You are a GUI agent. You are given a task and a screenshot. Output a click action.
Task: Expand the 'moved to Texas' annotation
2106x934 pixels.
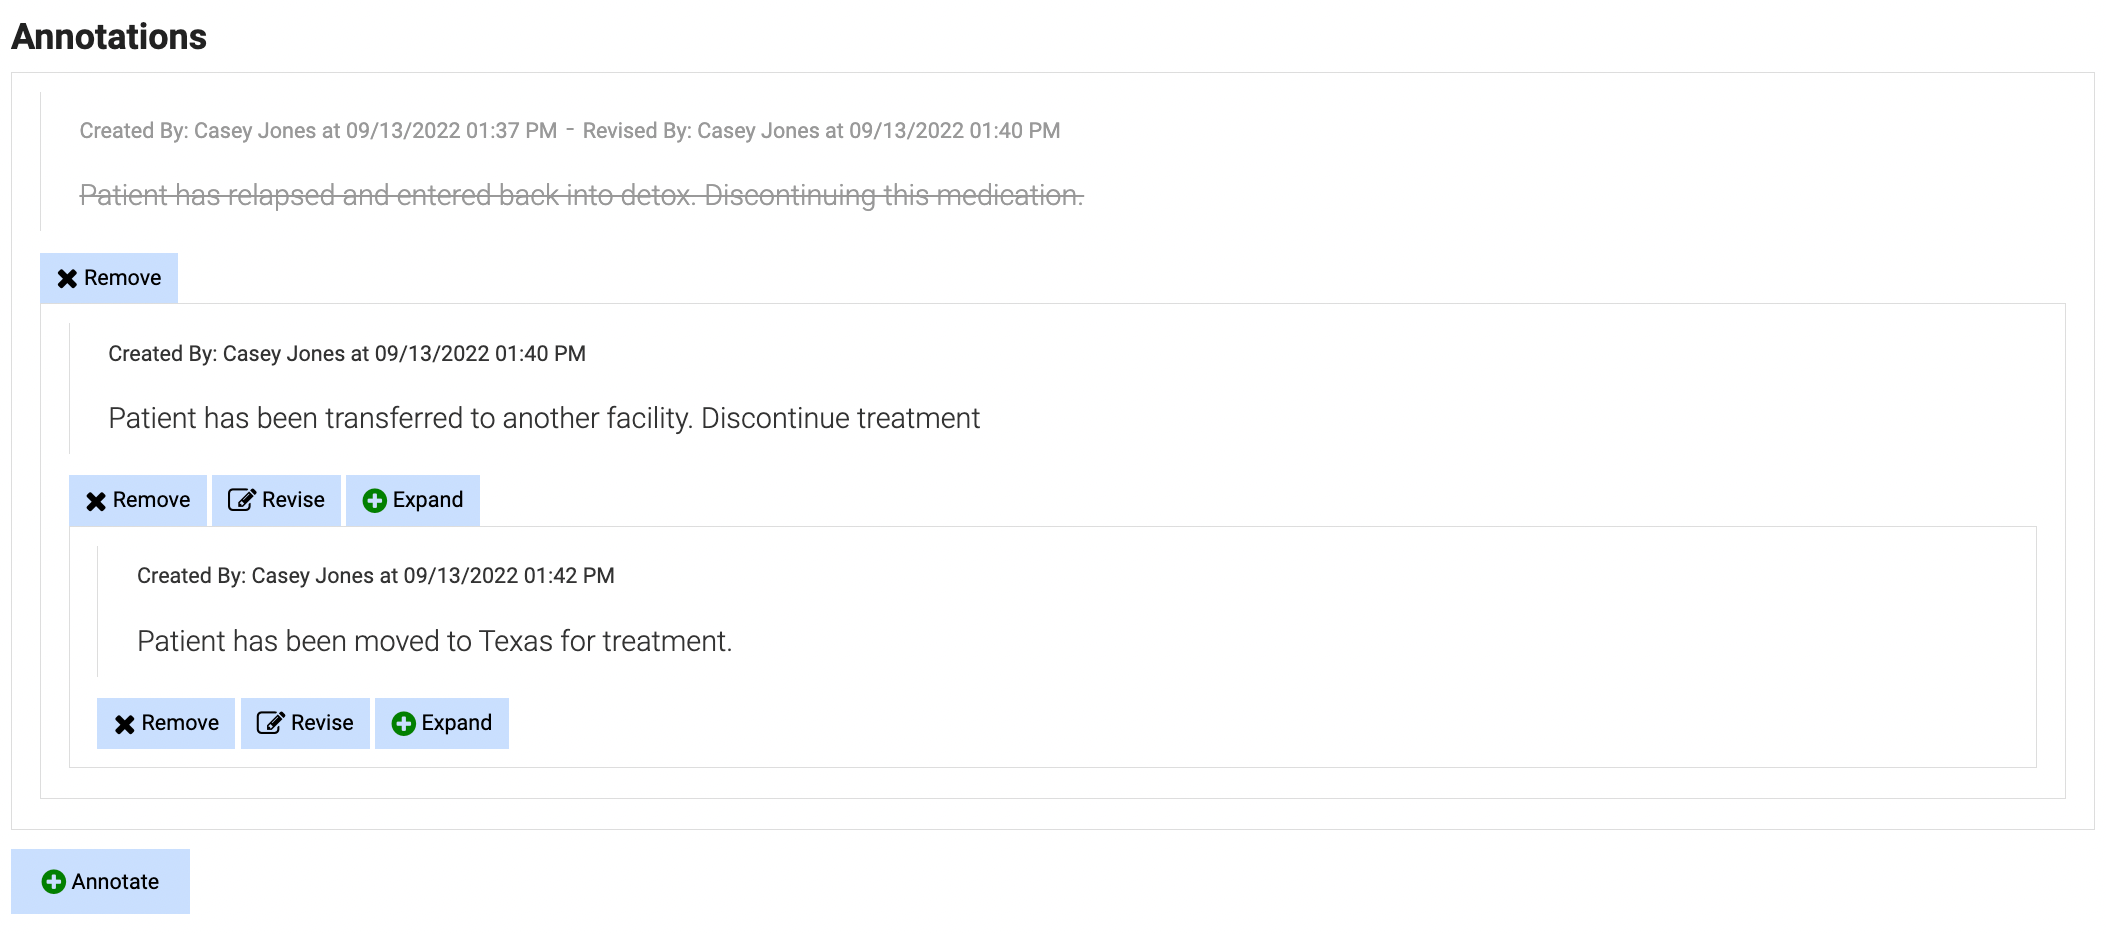coord(442,723)
